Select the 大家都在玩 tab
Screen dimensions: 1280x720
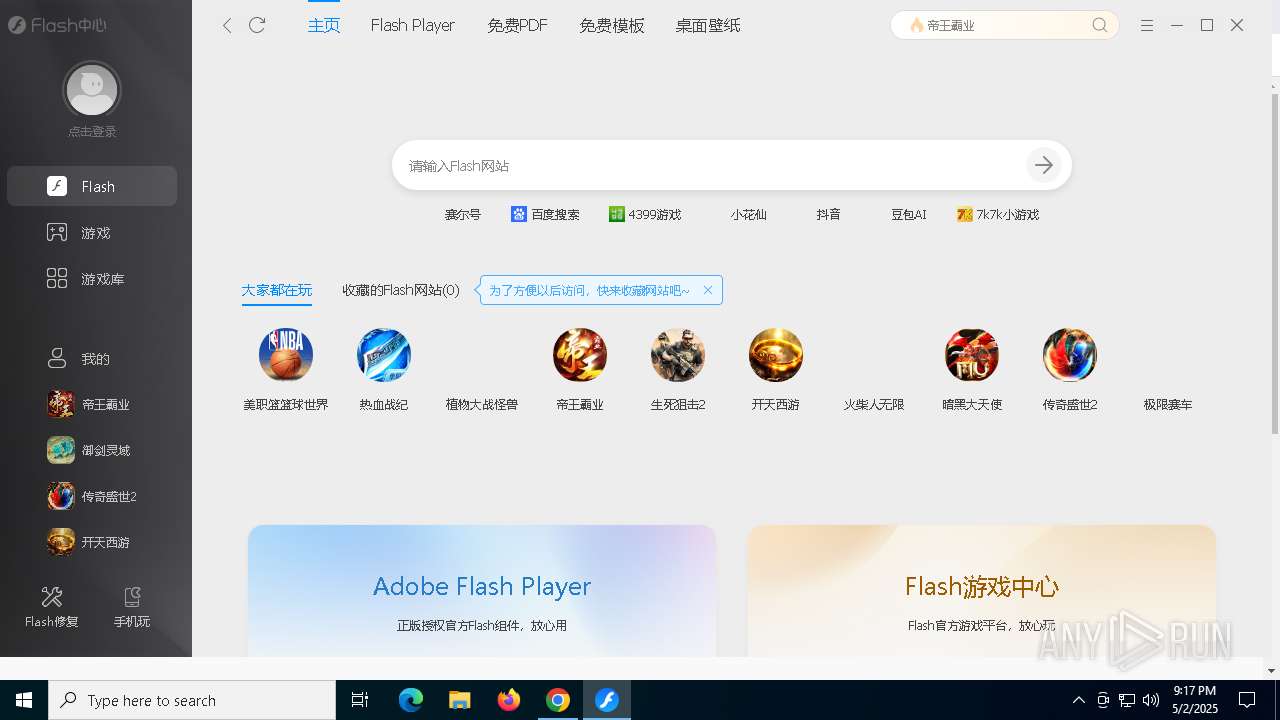[x=276, y=290]
